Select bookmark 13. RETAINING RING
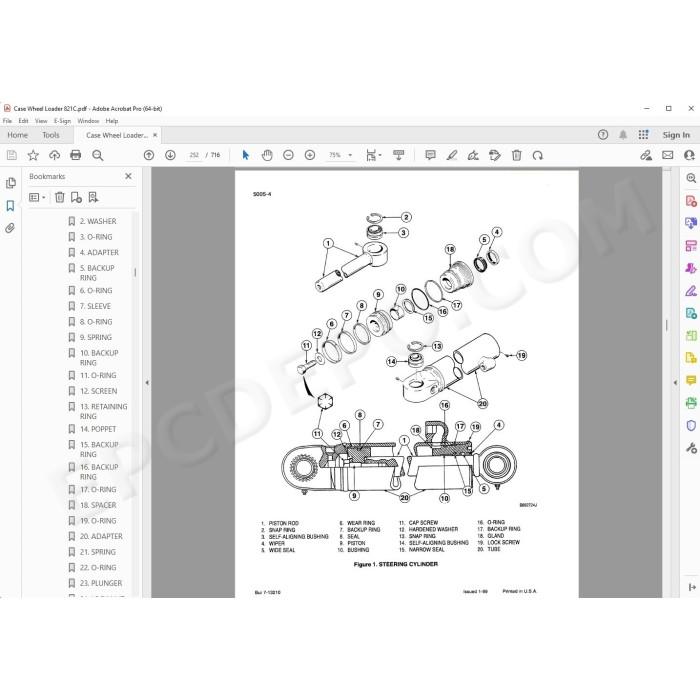Screen dimensions: 700x700 [x=103, y=411]
